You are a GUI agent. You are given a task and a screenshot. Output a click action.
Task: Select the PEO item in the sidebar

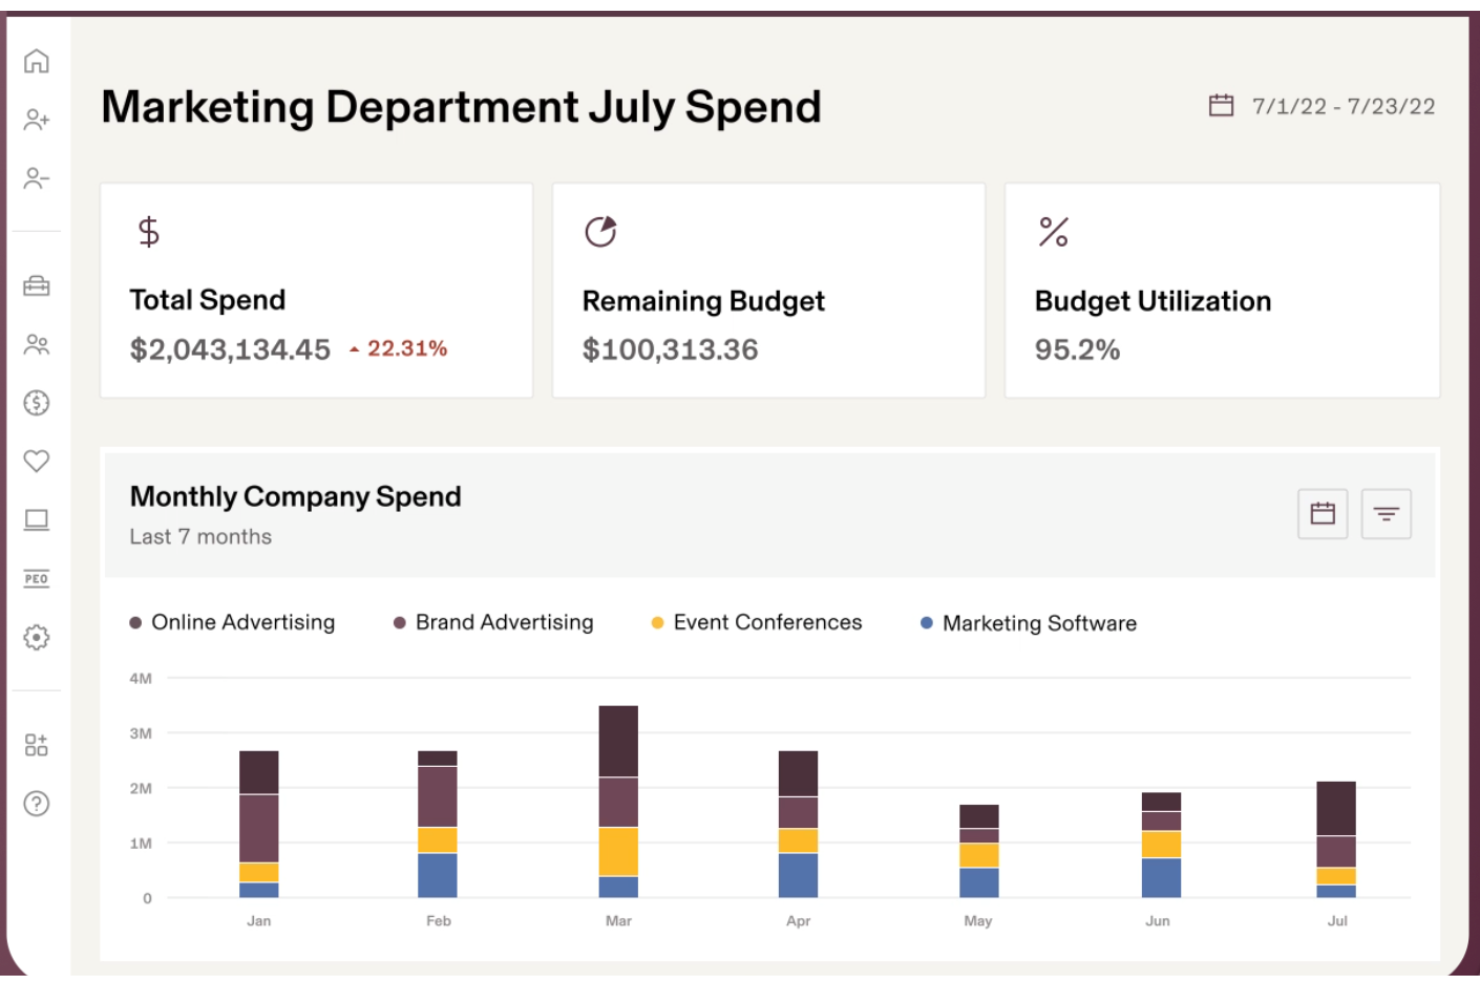[37, 576]
